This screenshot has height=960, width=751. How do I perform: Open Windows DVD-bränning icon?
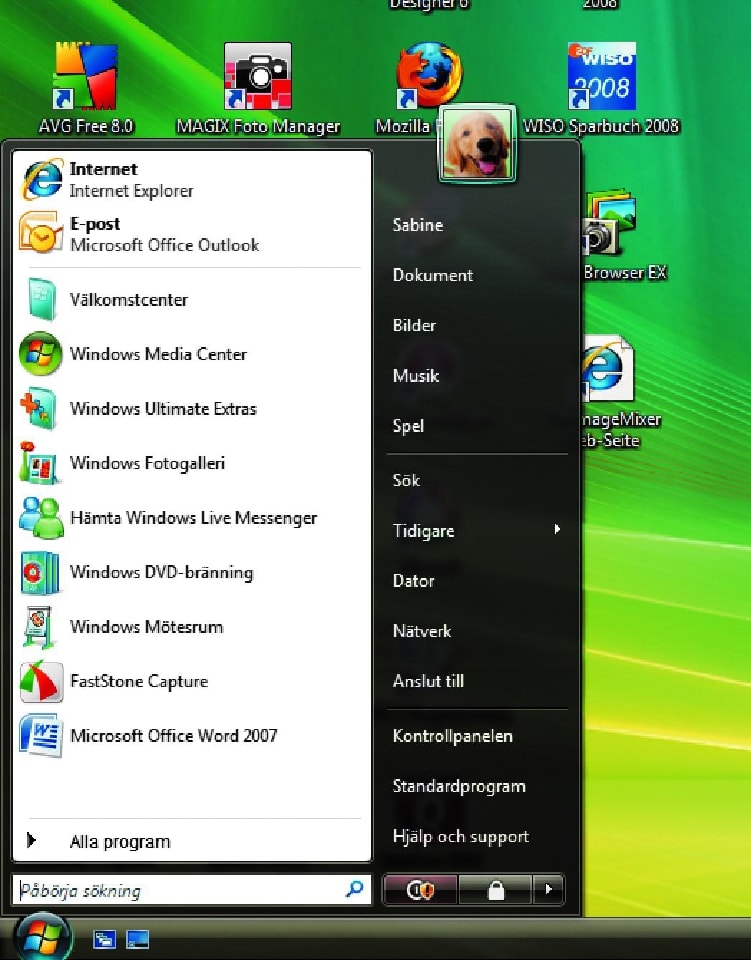click(x=40, y=572)
